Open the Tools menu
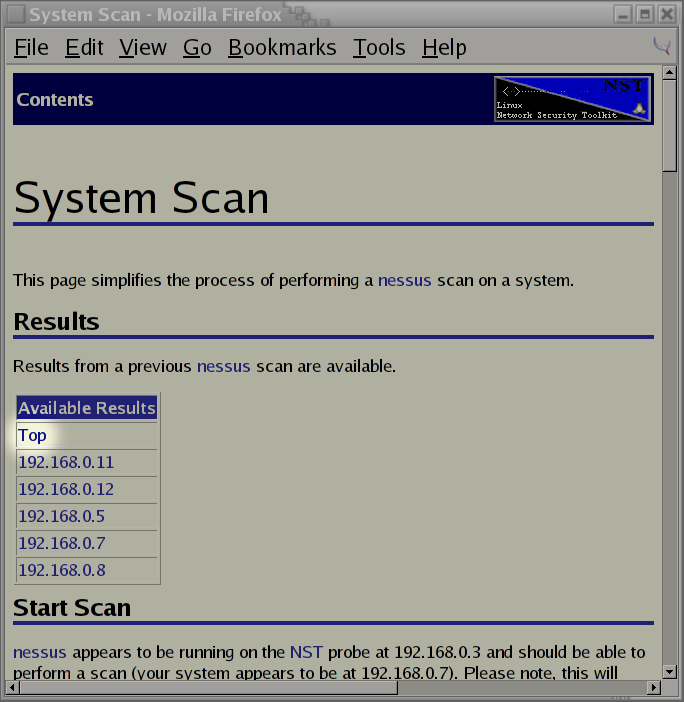The height and width of the screenshot is (702, 684). 379,47
